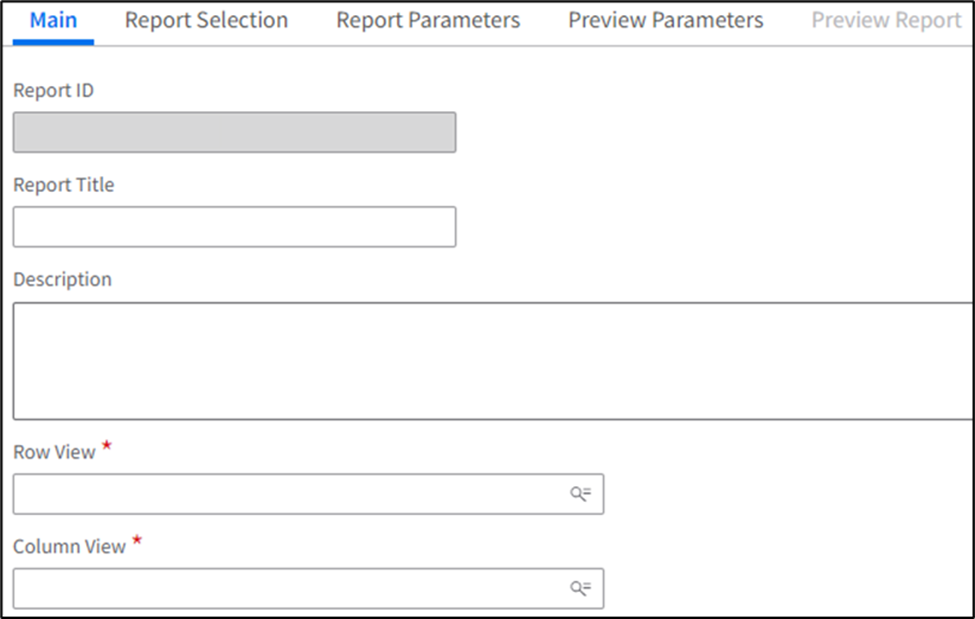The image size is (975, 619).
Task: Click the Description label text
Action: click(62, 280)
